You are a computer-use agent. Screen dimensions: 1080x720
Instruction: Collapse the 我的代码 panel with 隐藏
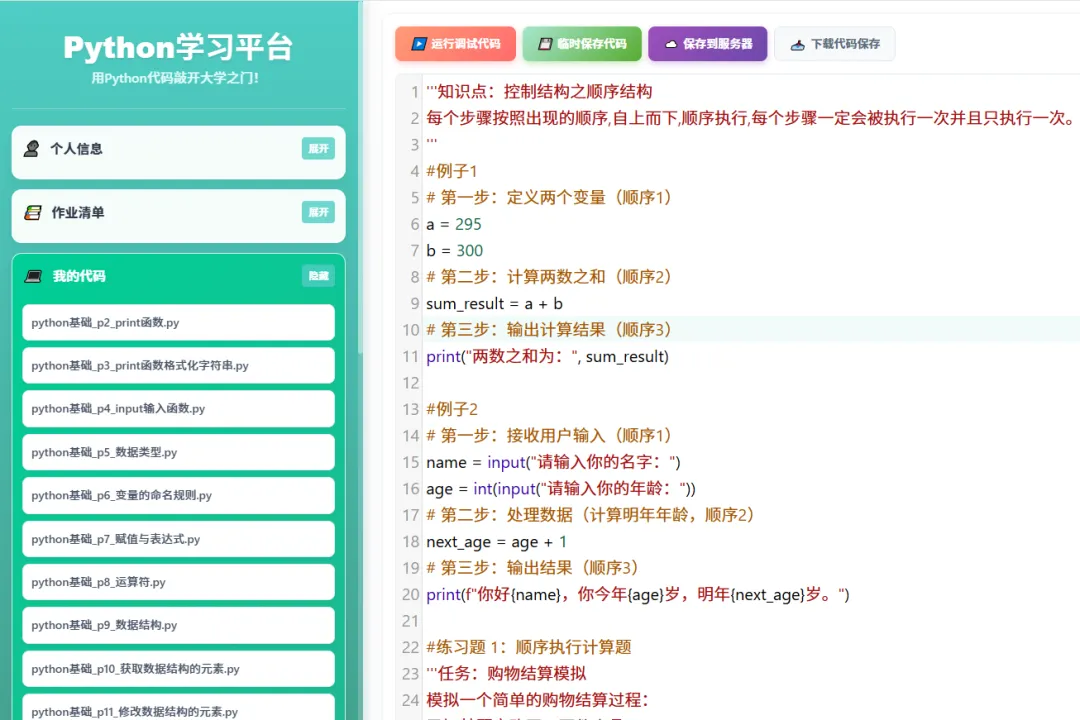tap(318, 276)
